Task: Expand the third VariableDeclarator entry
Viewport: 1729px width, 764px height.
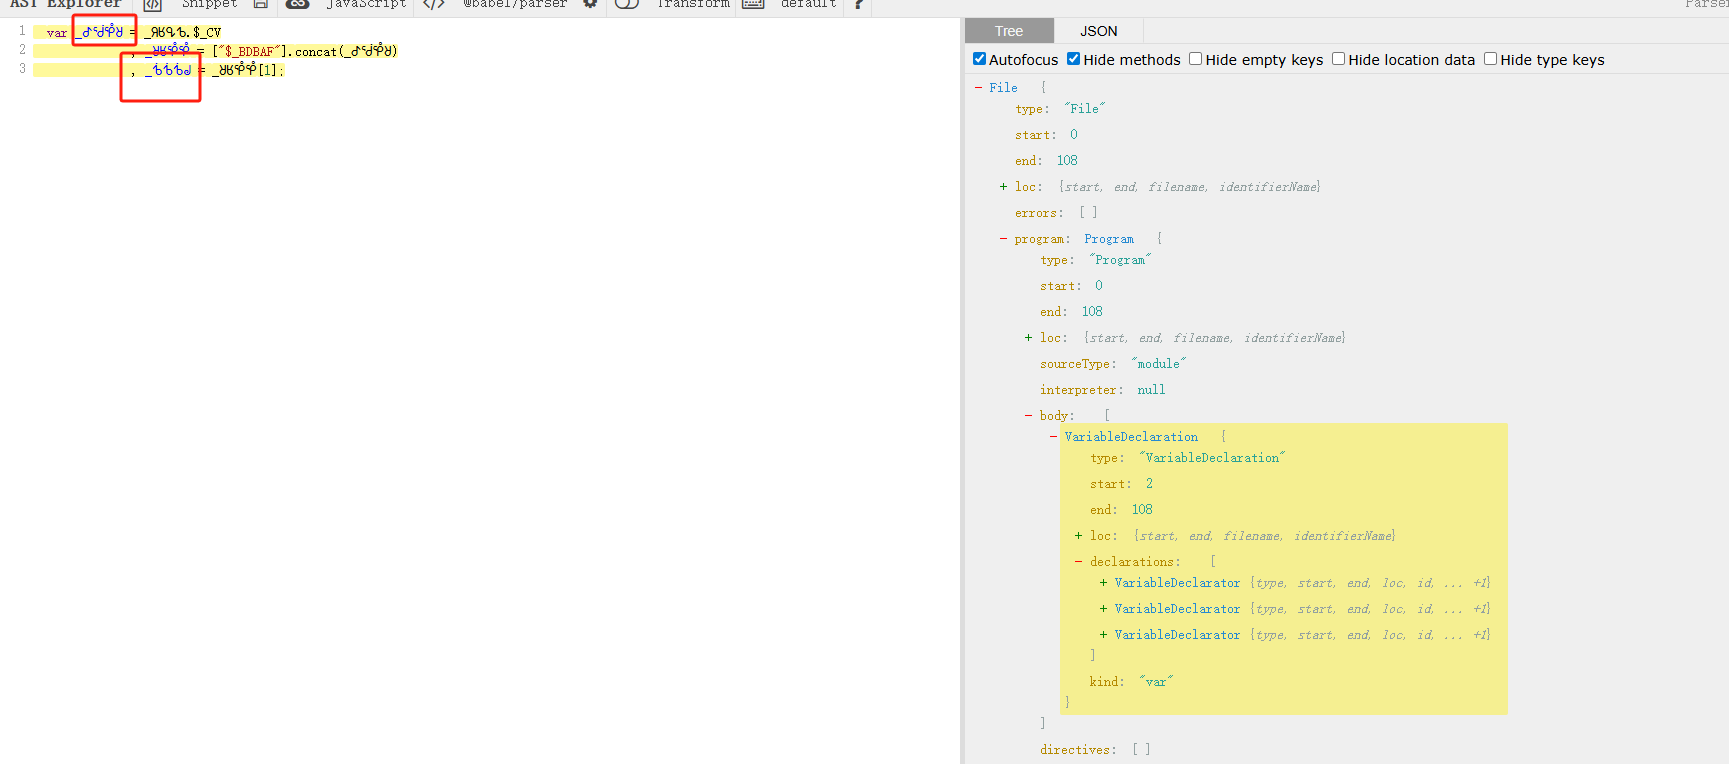Action: [x=1103, y=635]
